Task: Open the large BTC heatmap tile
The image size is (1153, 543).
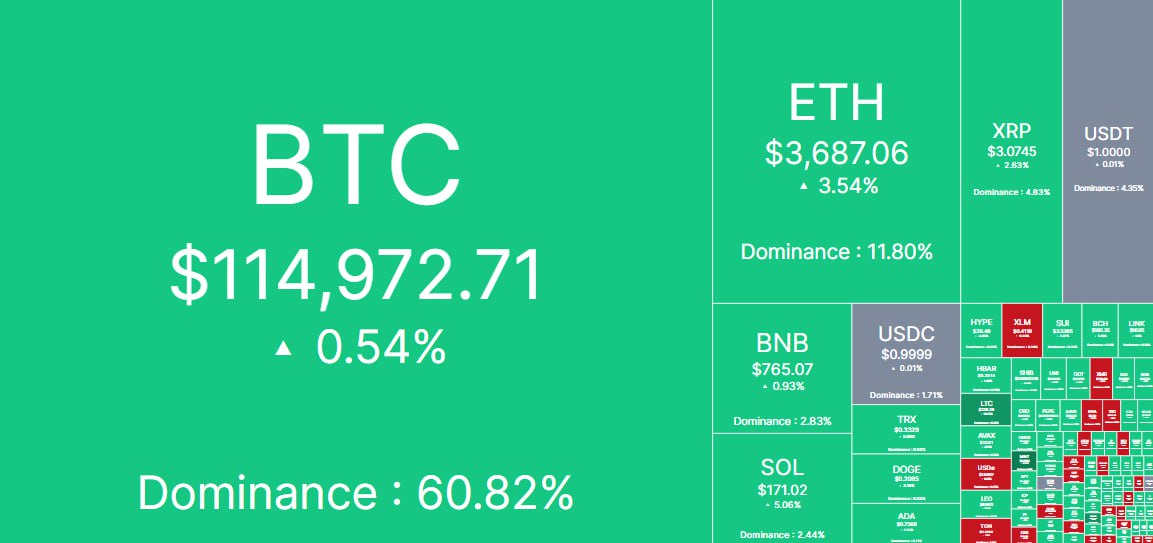Action: coord(356,272)
